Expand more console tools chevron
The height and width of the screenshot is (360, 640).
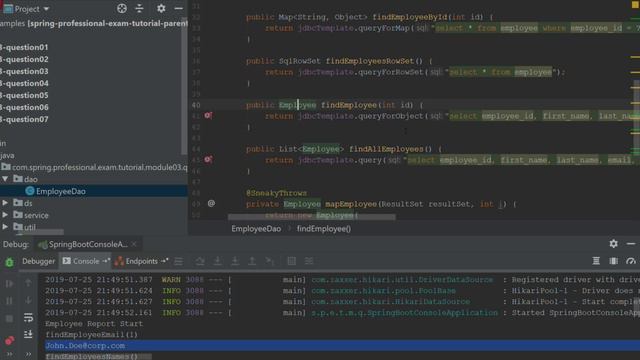[28, 354]
